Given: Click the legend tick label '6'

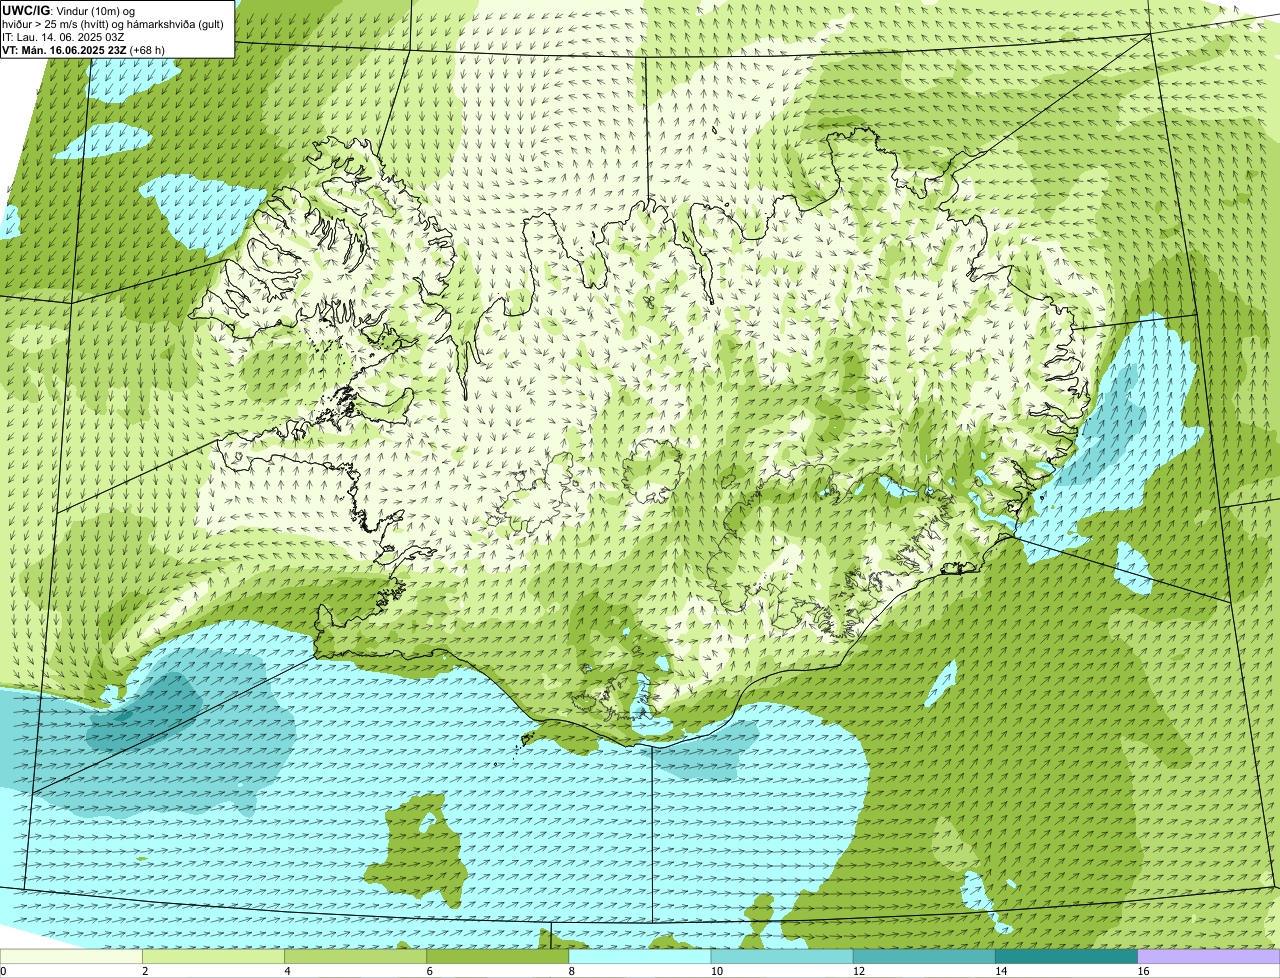Looking at the screenshot, I should pos(429,971).
